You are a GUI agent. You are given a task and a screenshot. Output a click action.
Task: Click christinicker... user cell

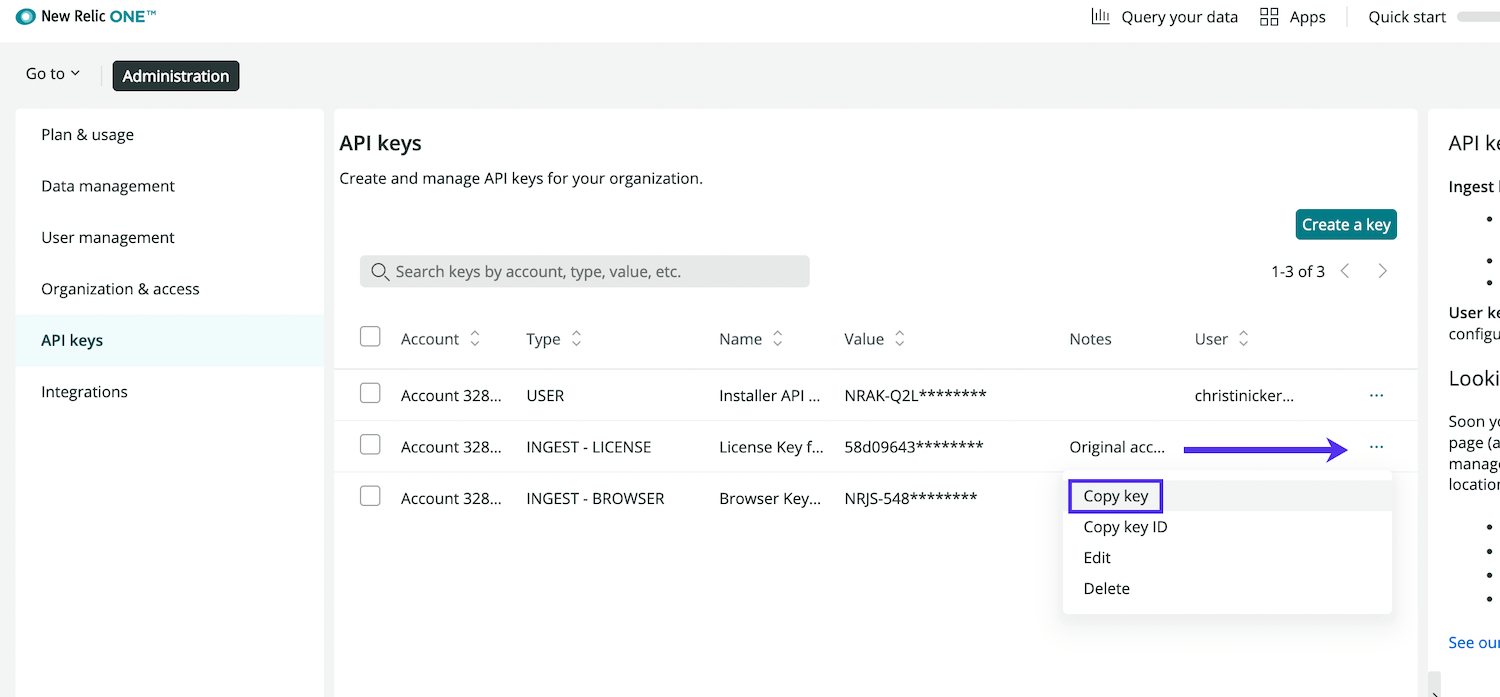(x=1244, y=396)
